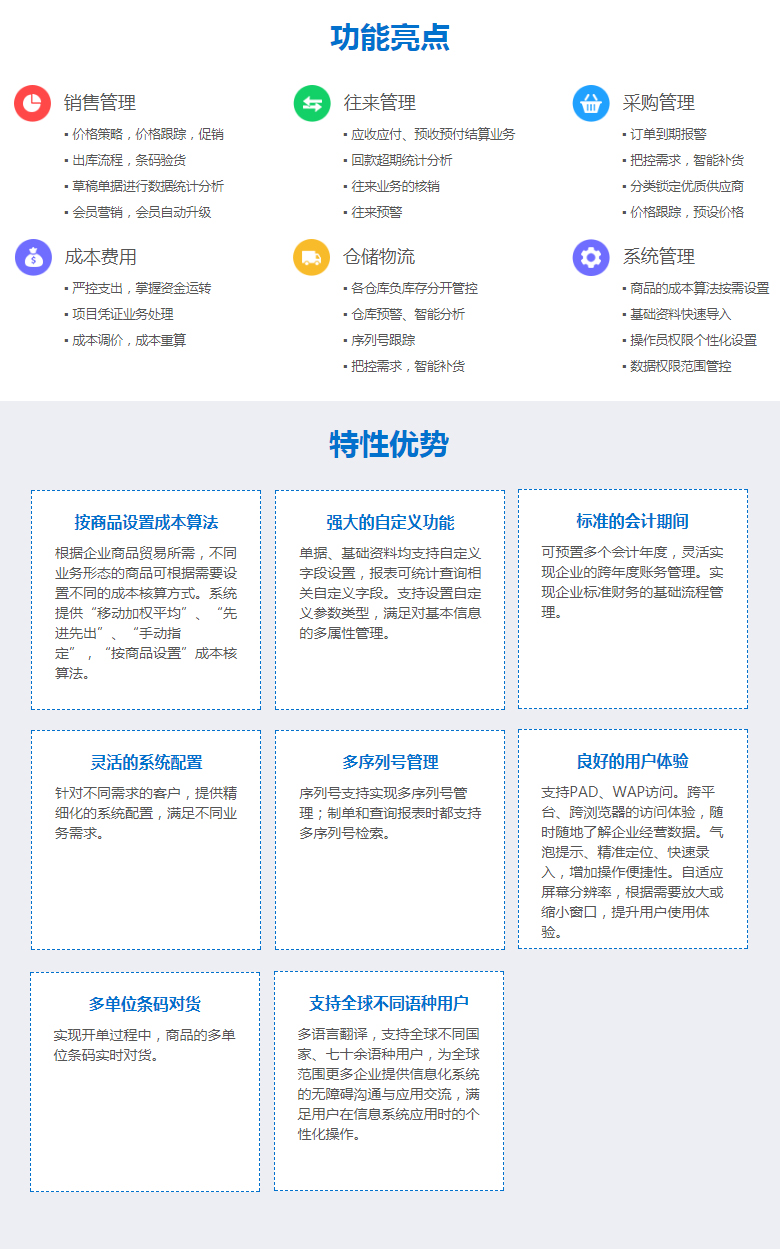Screen dimensions: 780x1249
Task: Click the 良好的用户体验 card title
Action: pyautogui.click(x=633, y=761)
